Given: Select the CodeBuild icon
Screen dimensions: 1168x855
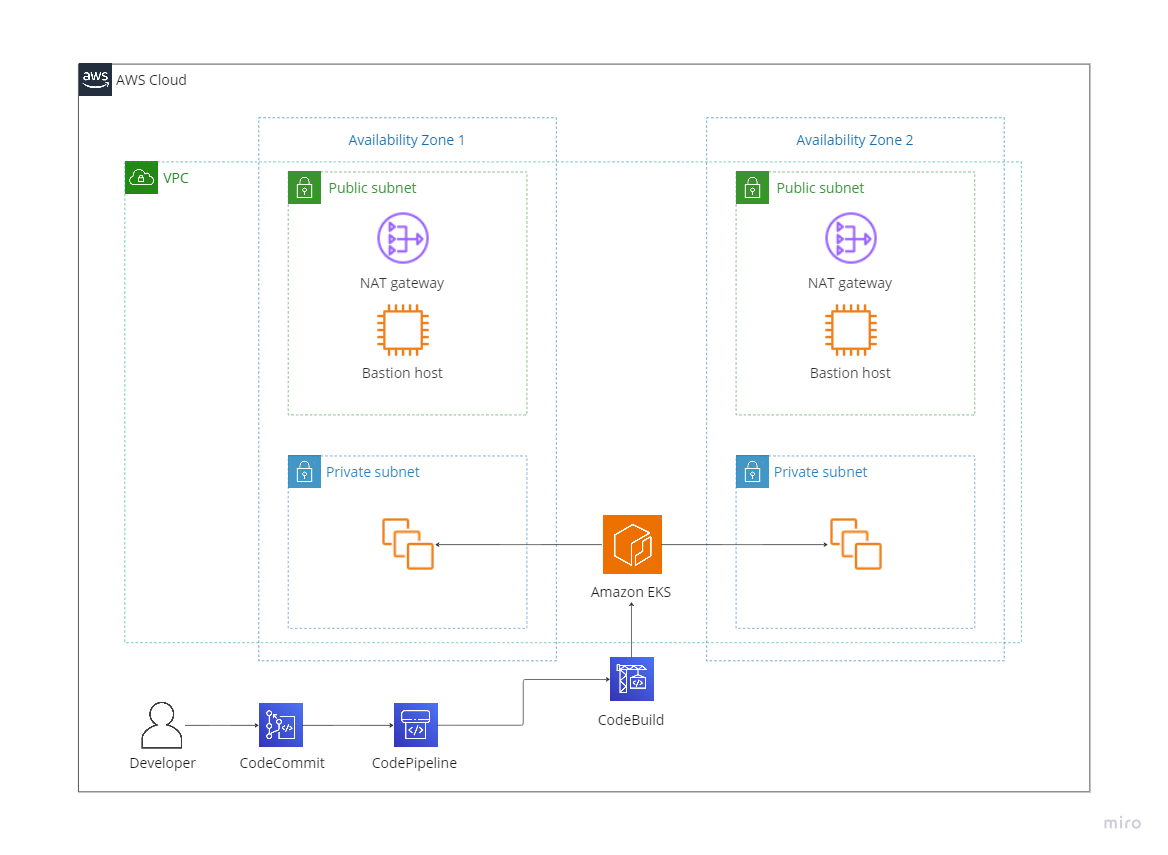Looking at the screenshot, I should point(632,679).
